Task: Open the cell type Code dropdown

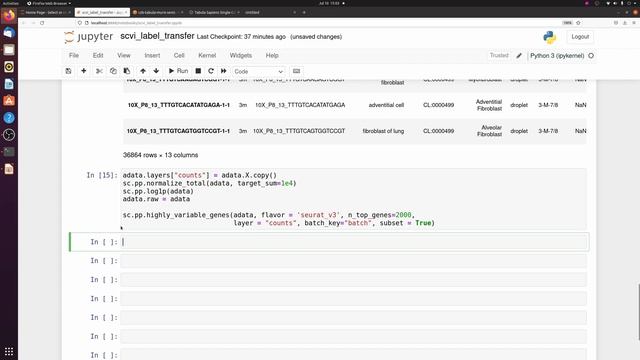Action: [x=258, y=71]
